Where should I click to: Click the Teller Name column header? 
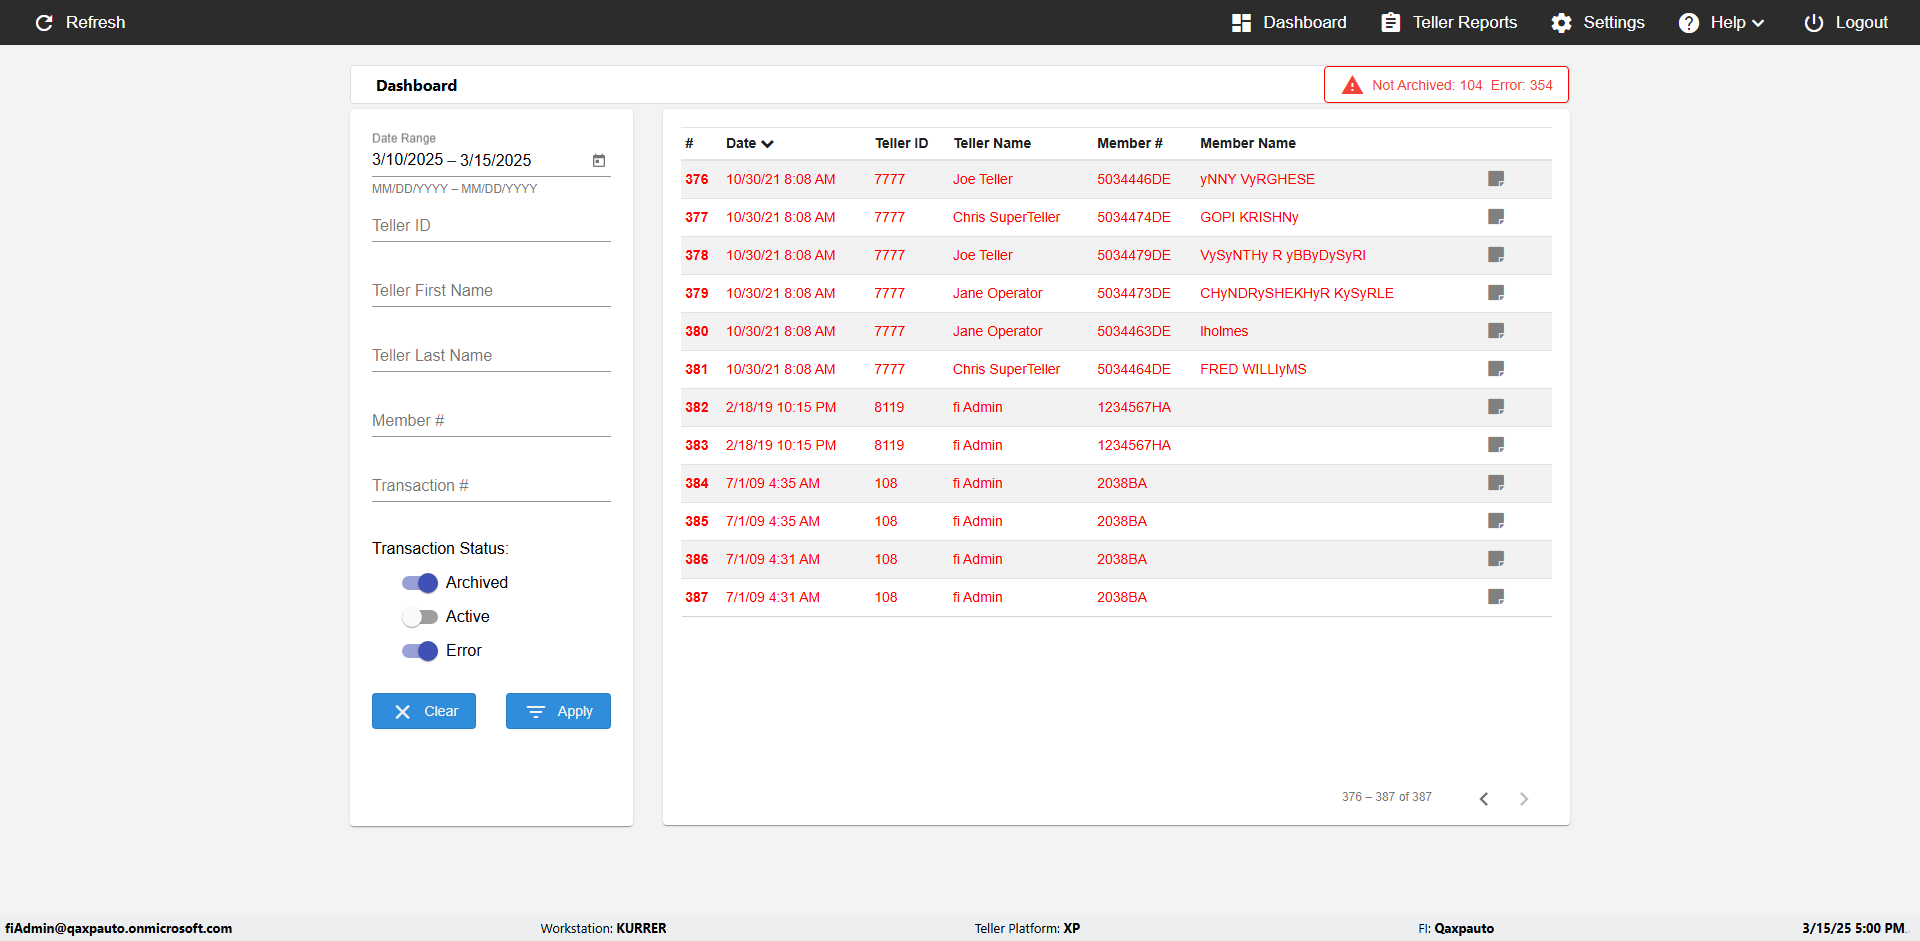click(x=992, y=144)
